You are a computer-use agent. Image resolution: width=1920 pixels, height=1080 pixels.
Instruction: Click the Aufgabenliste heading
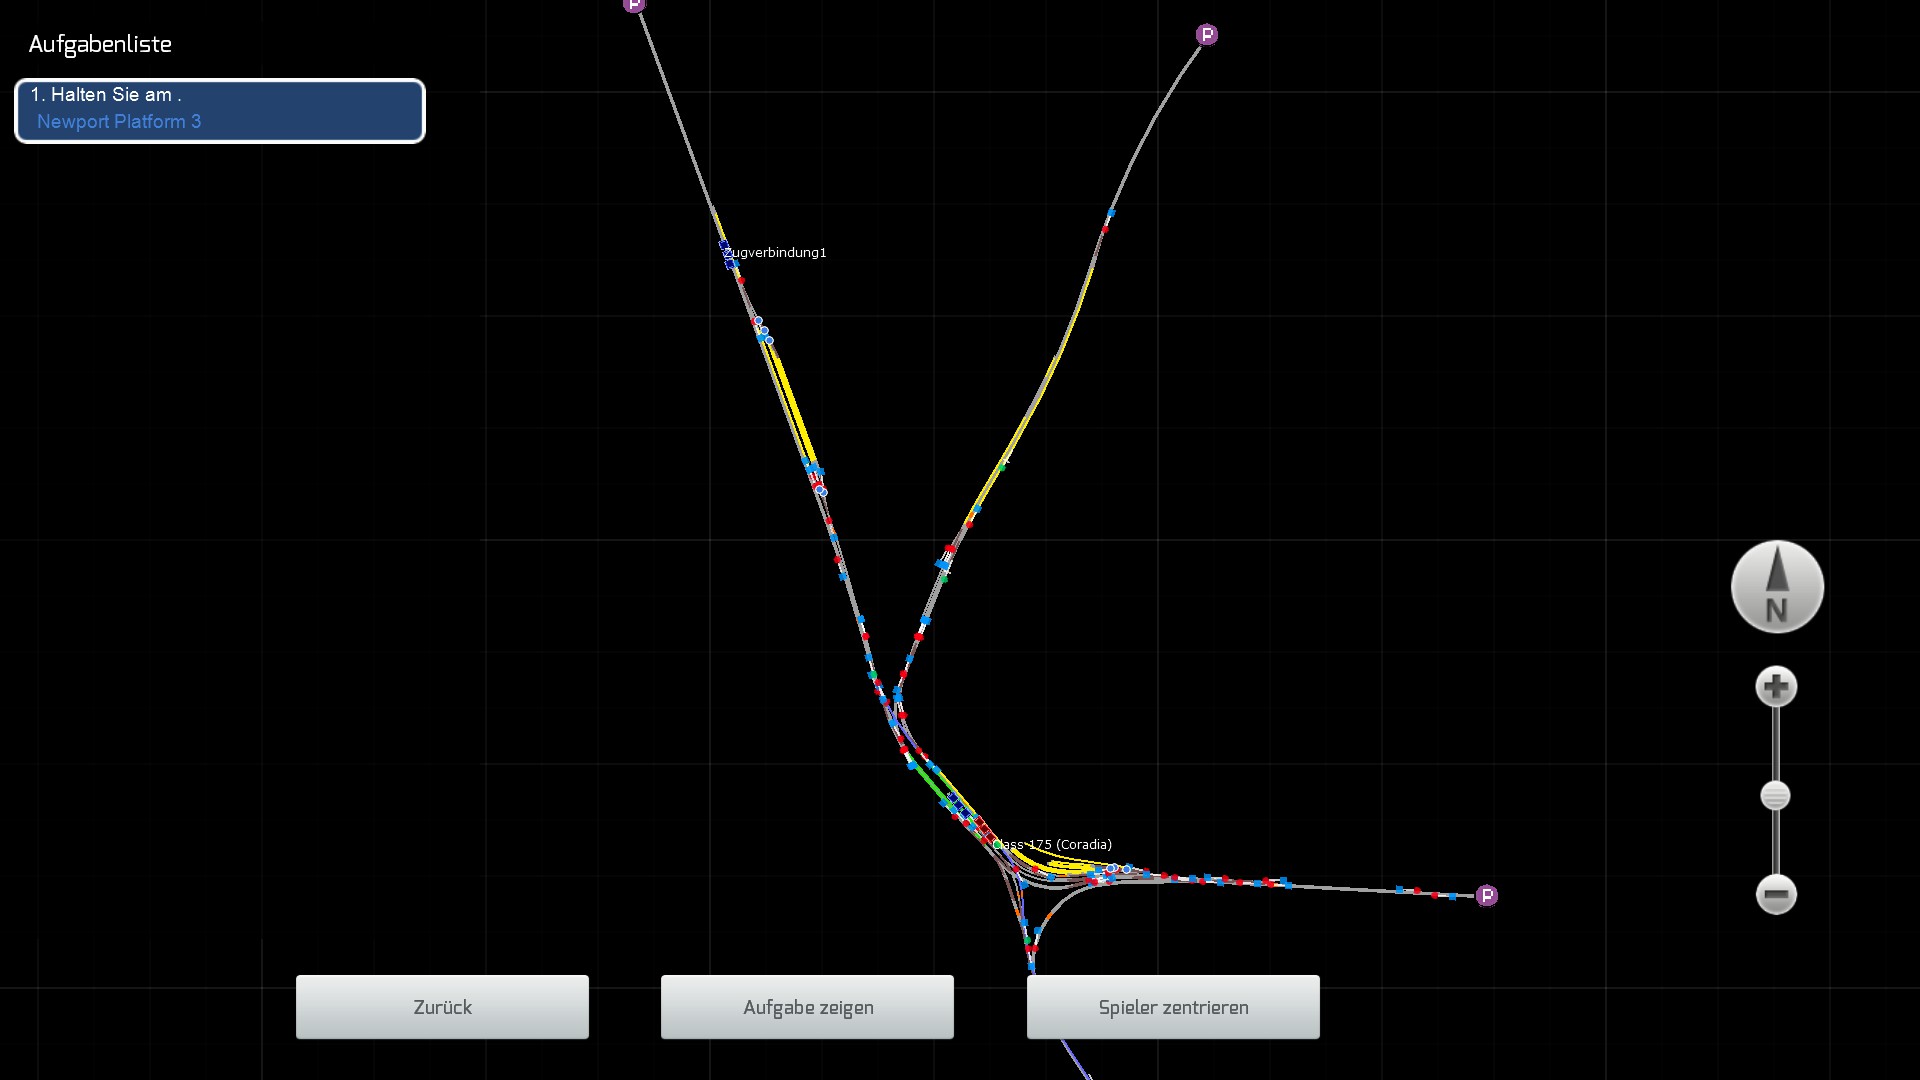(100, 45)
